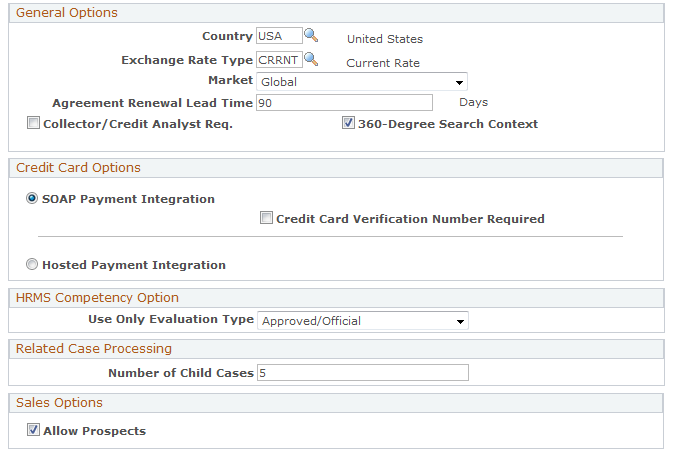678x461 pixels.
Task: Click the Number of Child Cases label
Action: point(181,373)
